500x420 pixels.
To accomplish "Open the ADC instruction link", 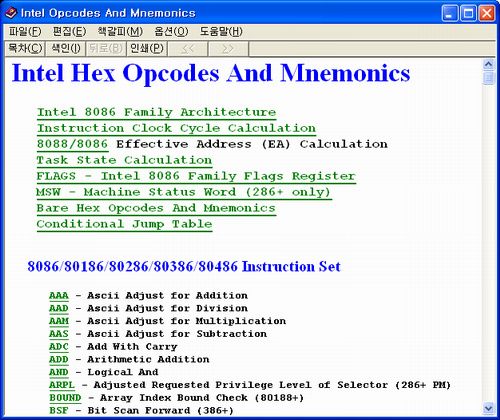I will [59, 347].
